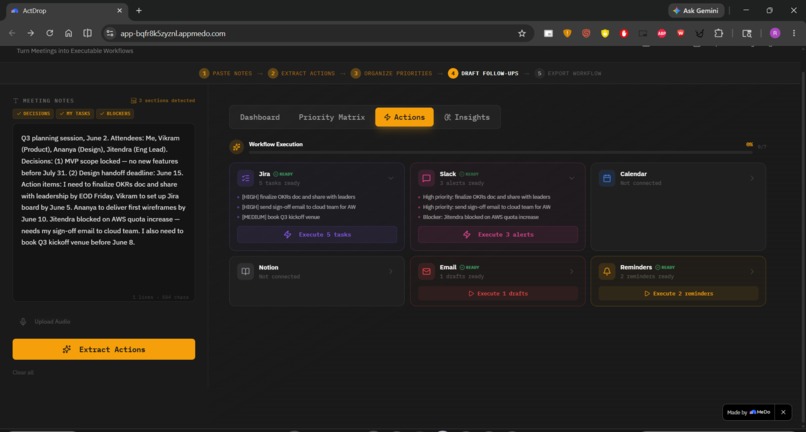Click inside the meeting notes text area

pyautogui.click(x=104, y=212)
